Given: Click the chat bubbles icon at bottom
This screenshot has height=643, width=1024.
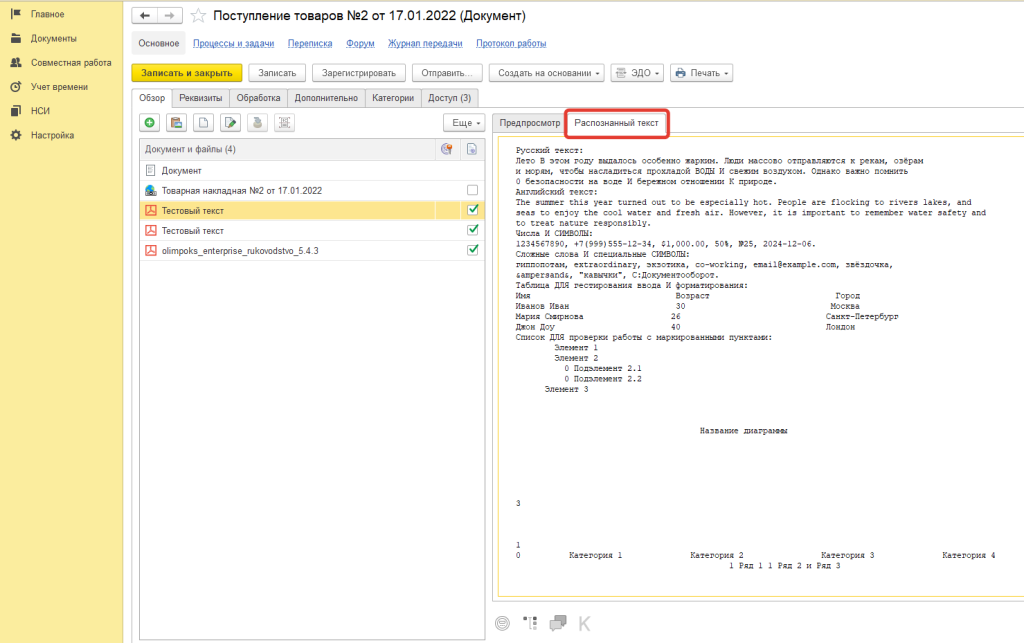Looking at the screenshot, I should click(558, 623).
